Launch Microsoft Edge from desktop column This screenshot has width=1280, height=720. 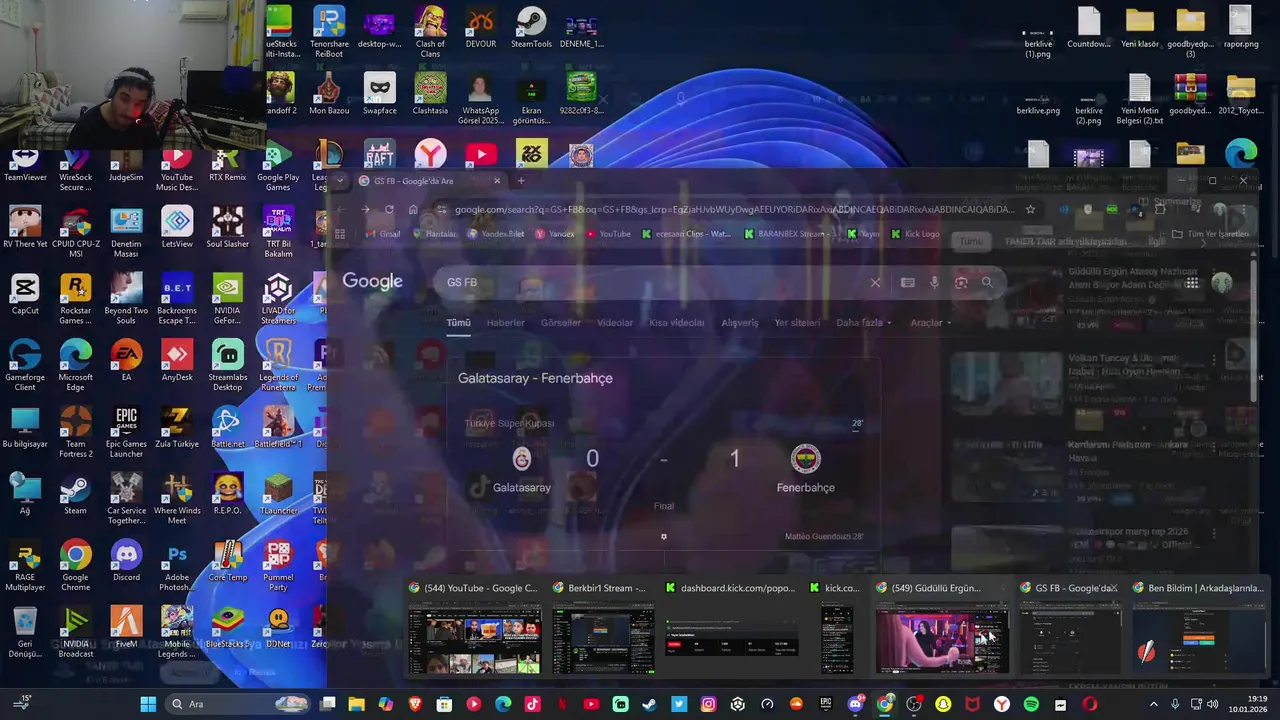[x=75, y=366]
